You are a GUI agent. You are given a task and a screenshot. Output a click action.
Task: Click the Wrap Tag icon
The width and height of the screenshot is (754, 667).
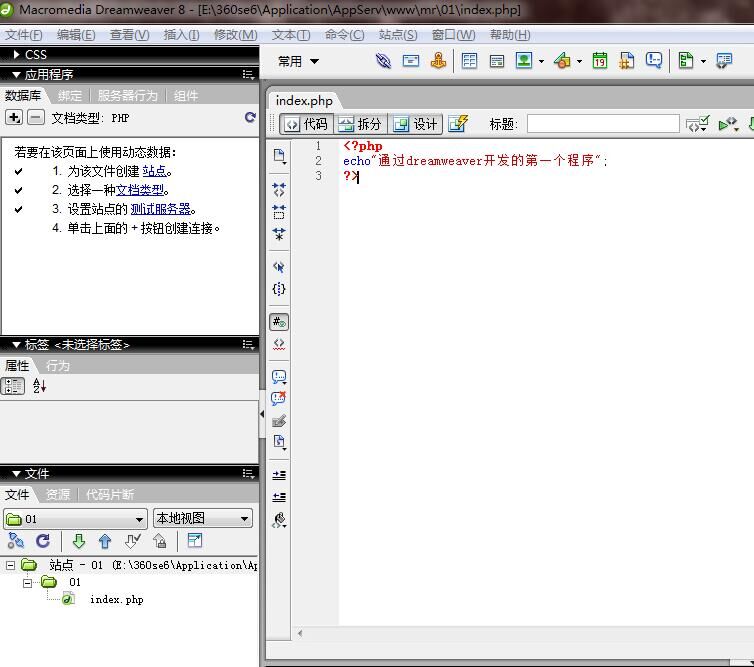pos(279,421)
